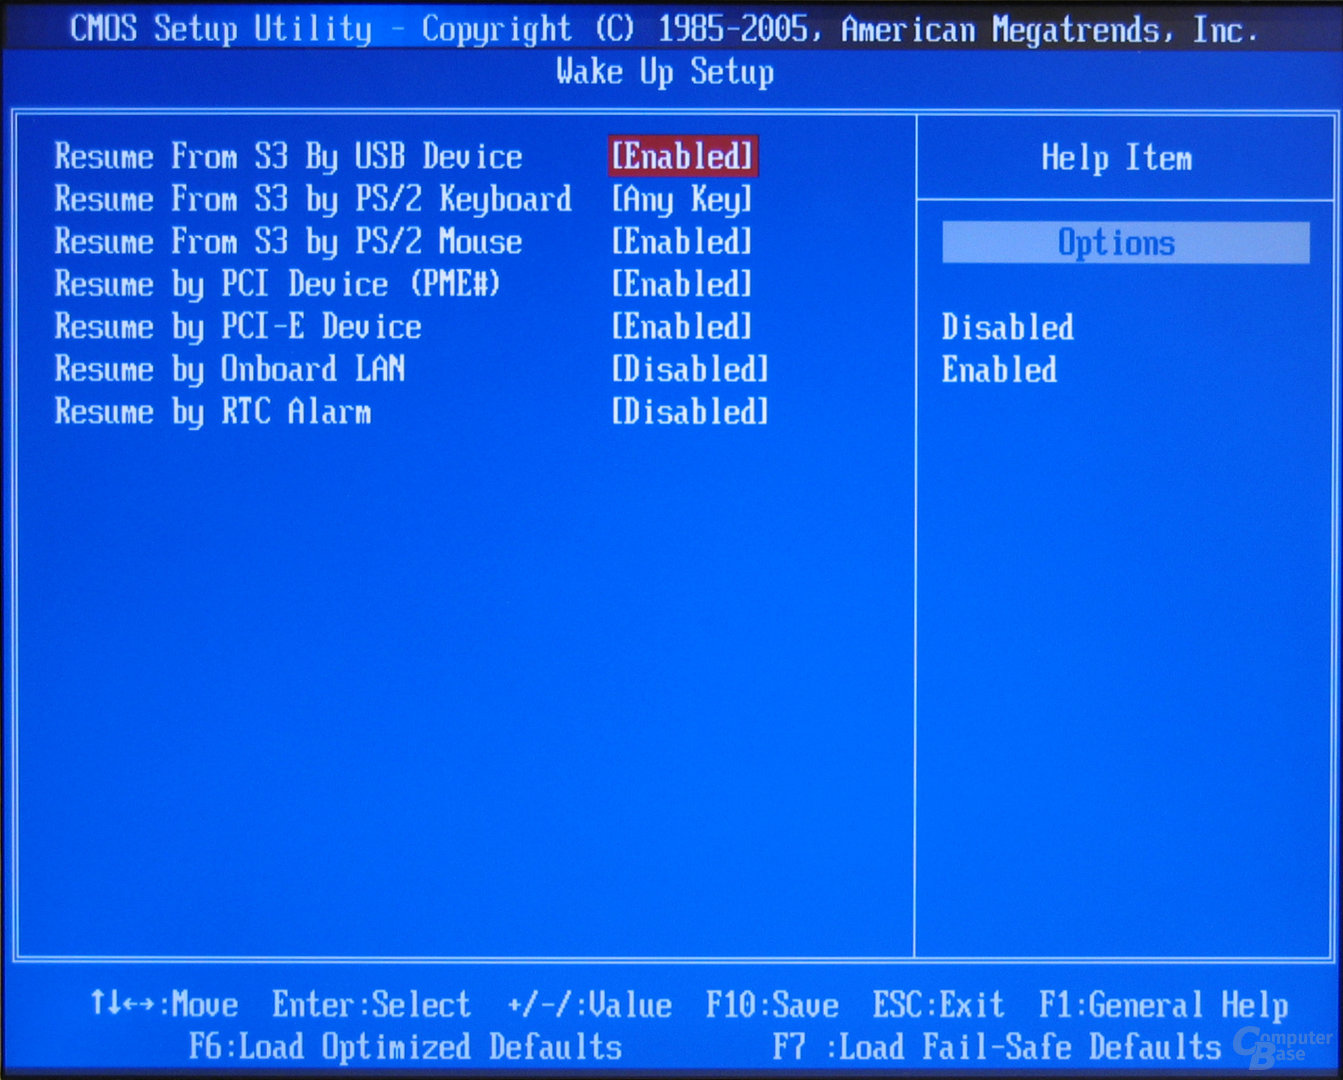Choose the Enabled option in the help panel

tap(999, 371)
